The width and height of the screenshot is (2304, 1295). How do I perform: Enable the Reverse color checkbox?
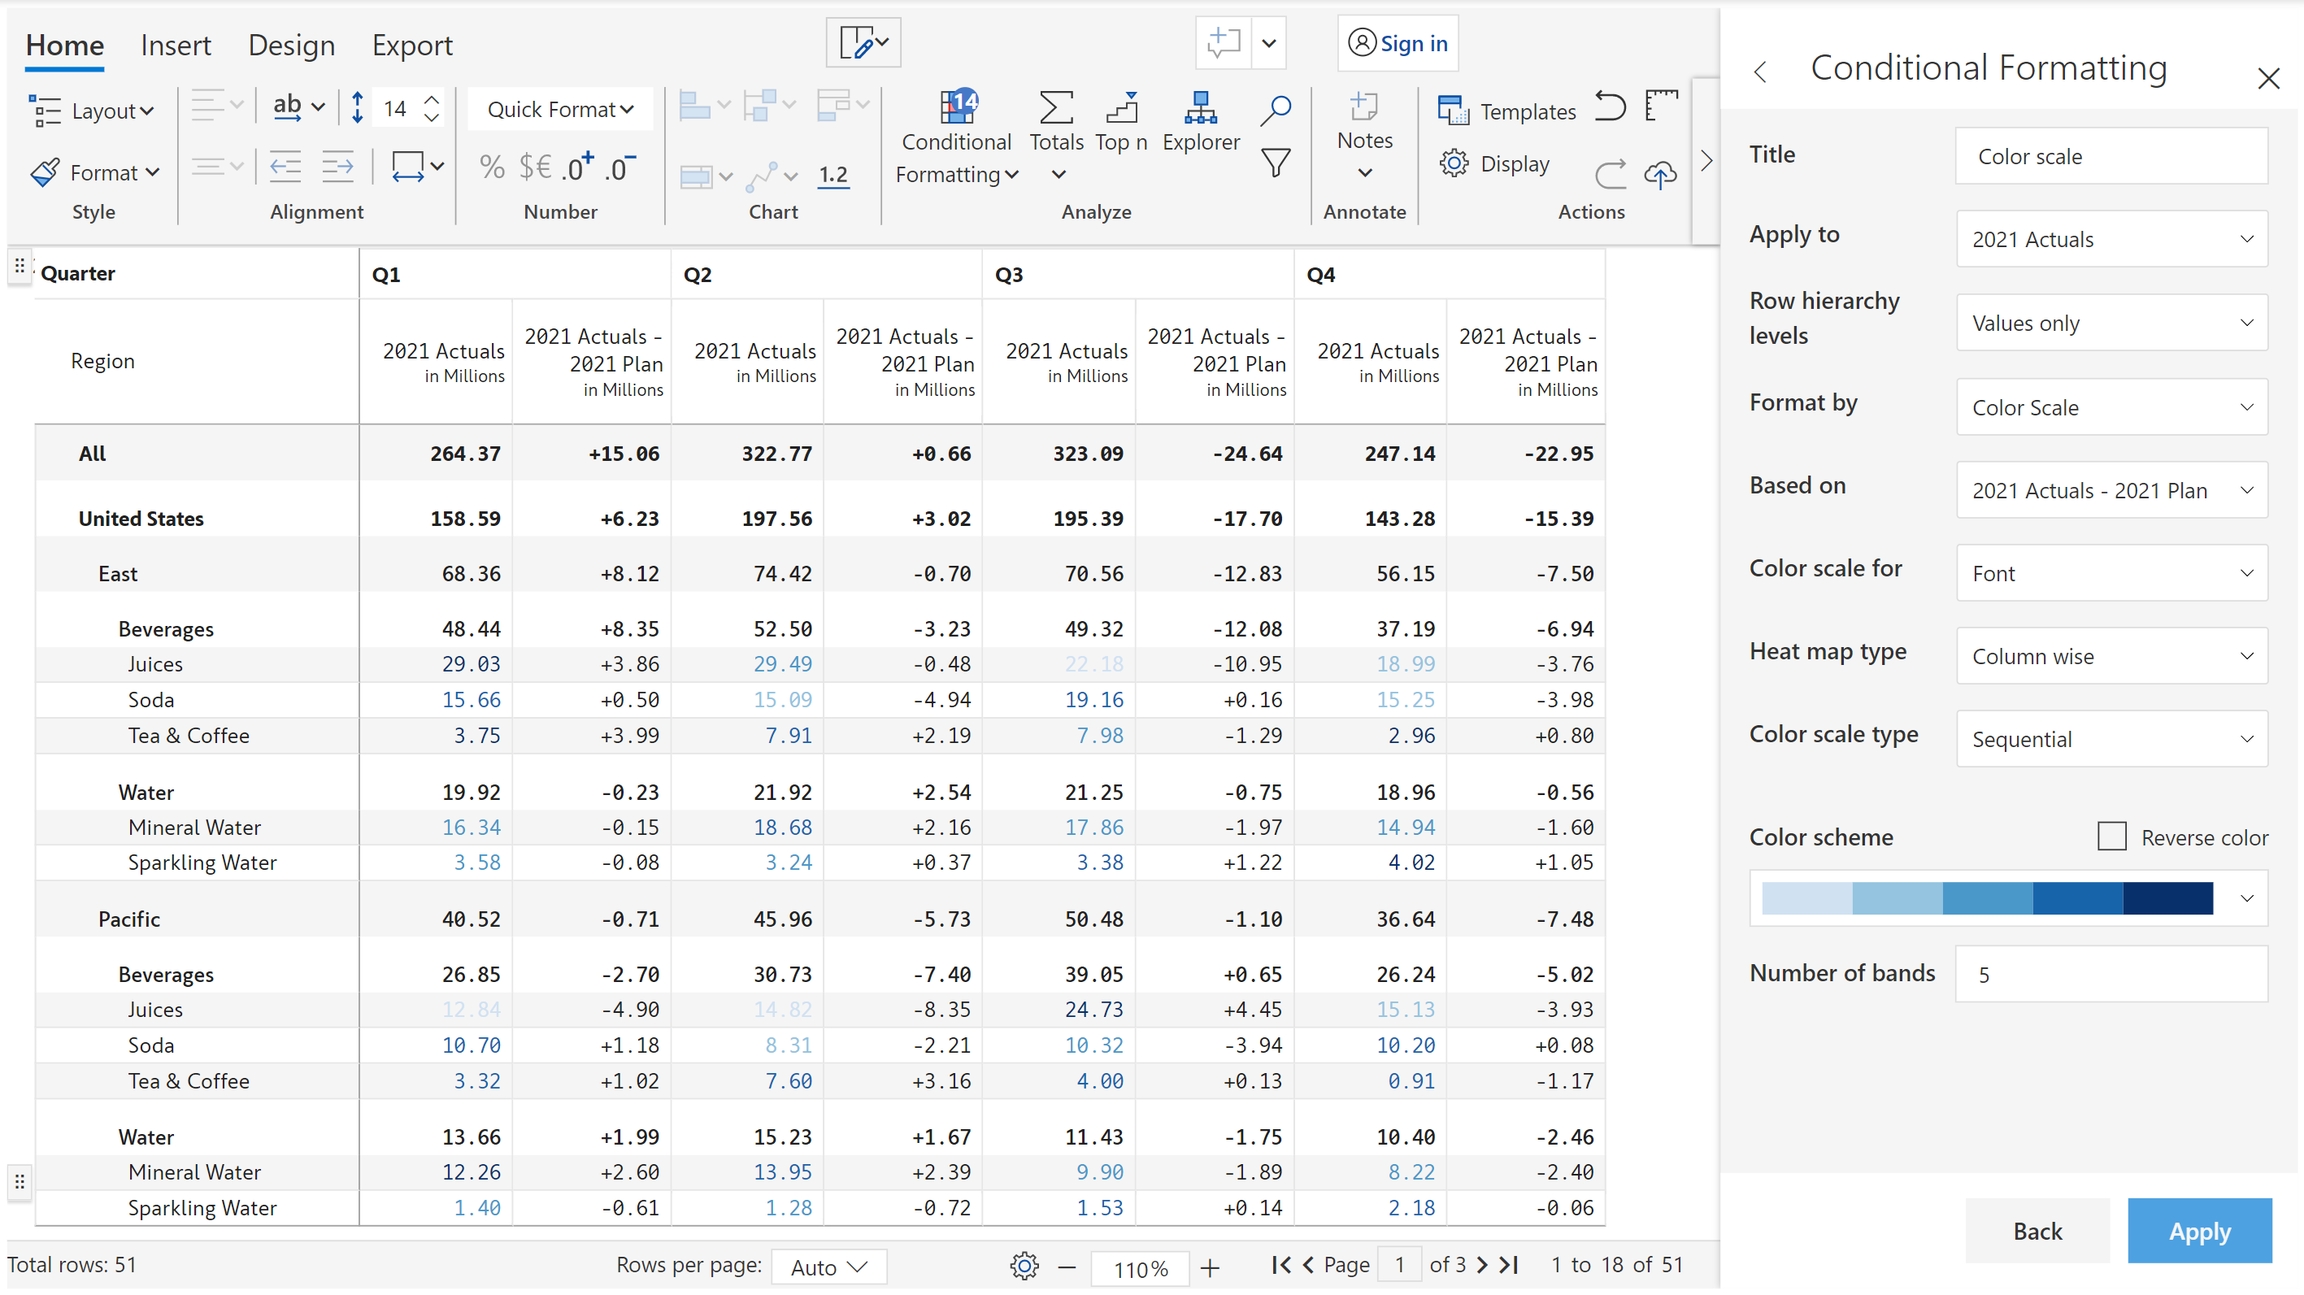pos(2111,836)
